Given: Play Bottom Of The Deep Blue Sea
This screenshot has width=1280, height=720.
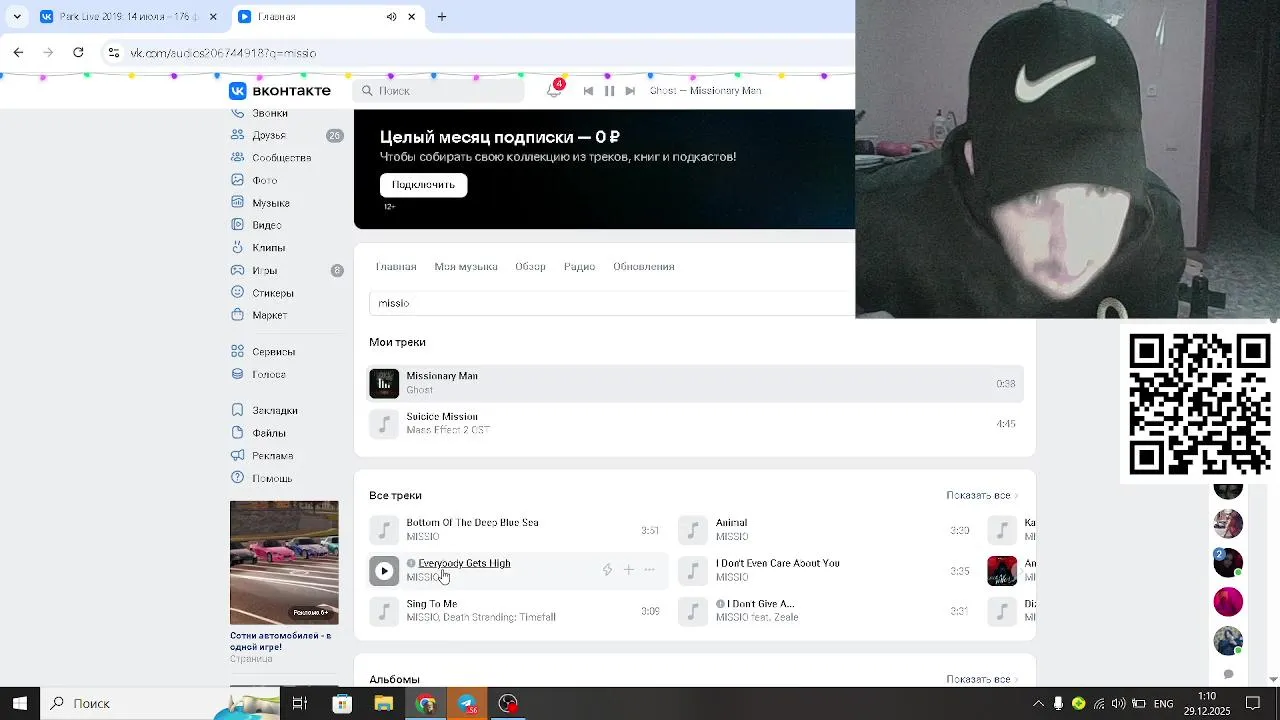Looking at the screenshot, I should pos(384,530).
